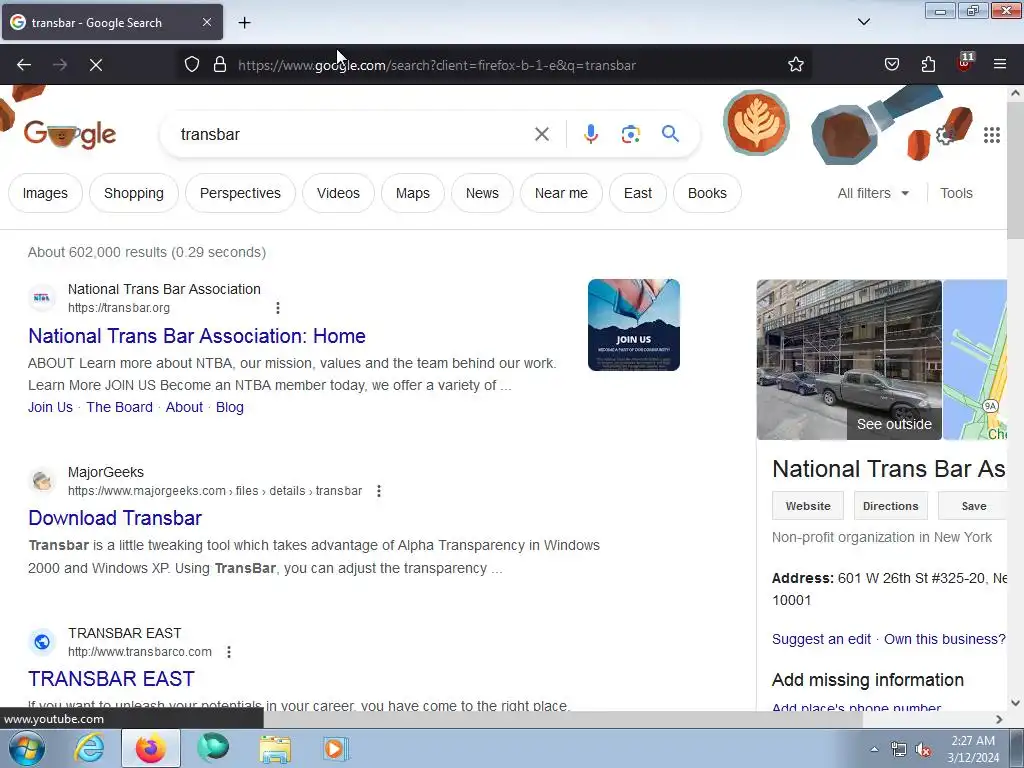1024x768 pixels.
Task: Open the About sitelink
Action: [x=184, y=407]
